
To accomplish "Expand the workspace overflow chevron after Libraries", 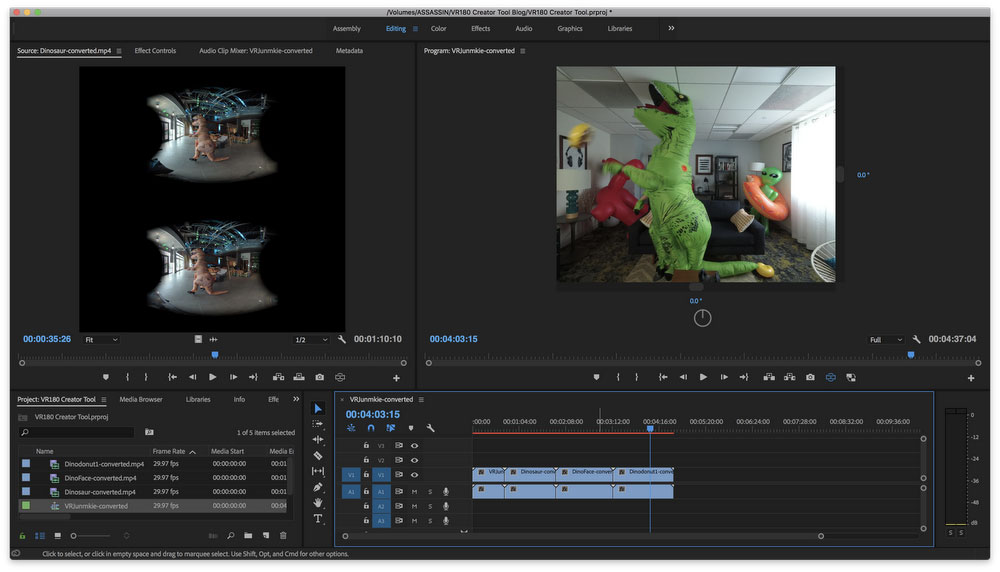I will [671, 28].
